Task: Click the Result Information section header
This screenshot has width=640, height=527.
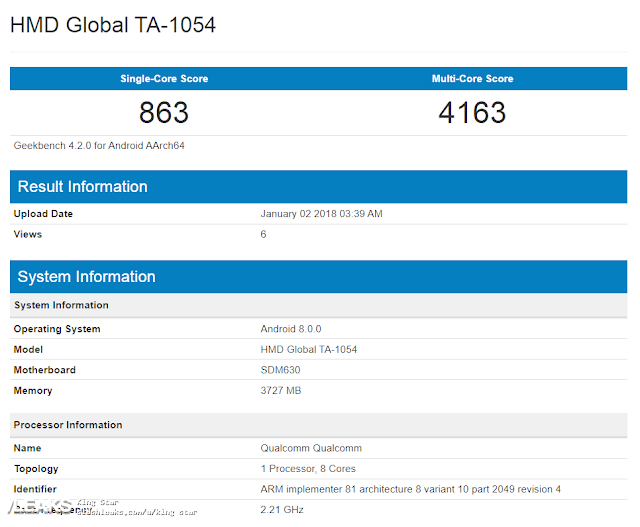Action: click(318, 187)
